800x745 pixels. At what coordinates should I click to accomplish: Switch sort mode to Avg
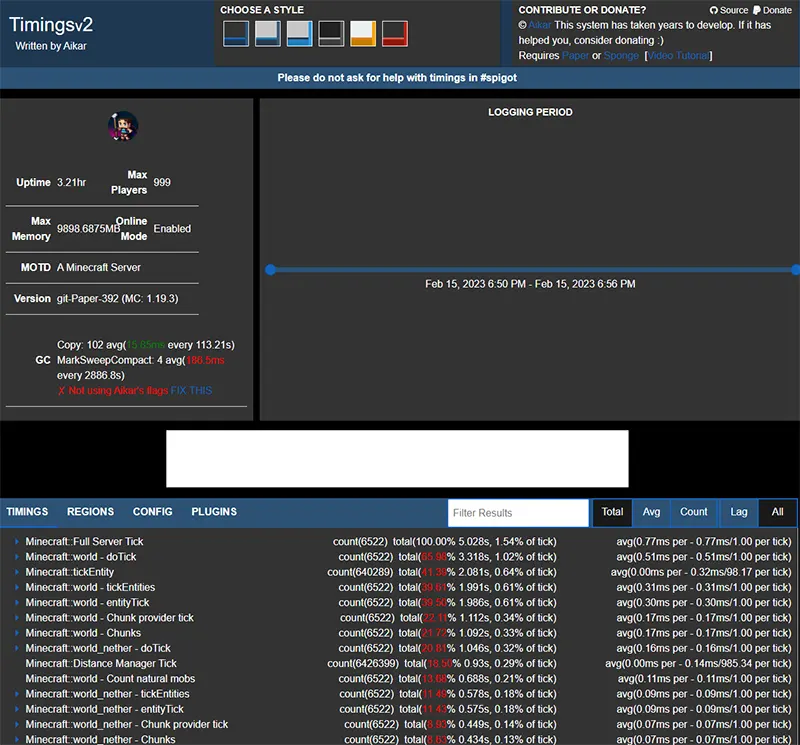coord(651,512)
